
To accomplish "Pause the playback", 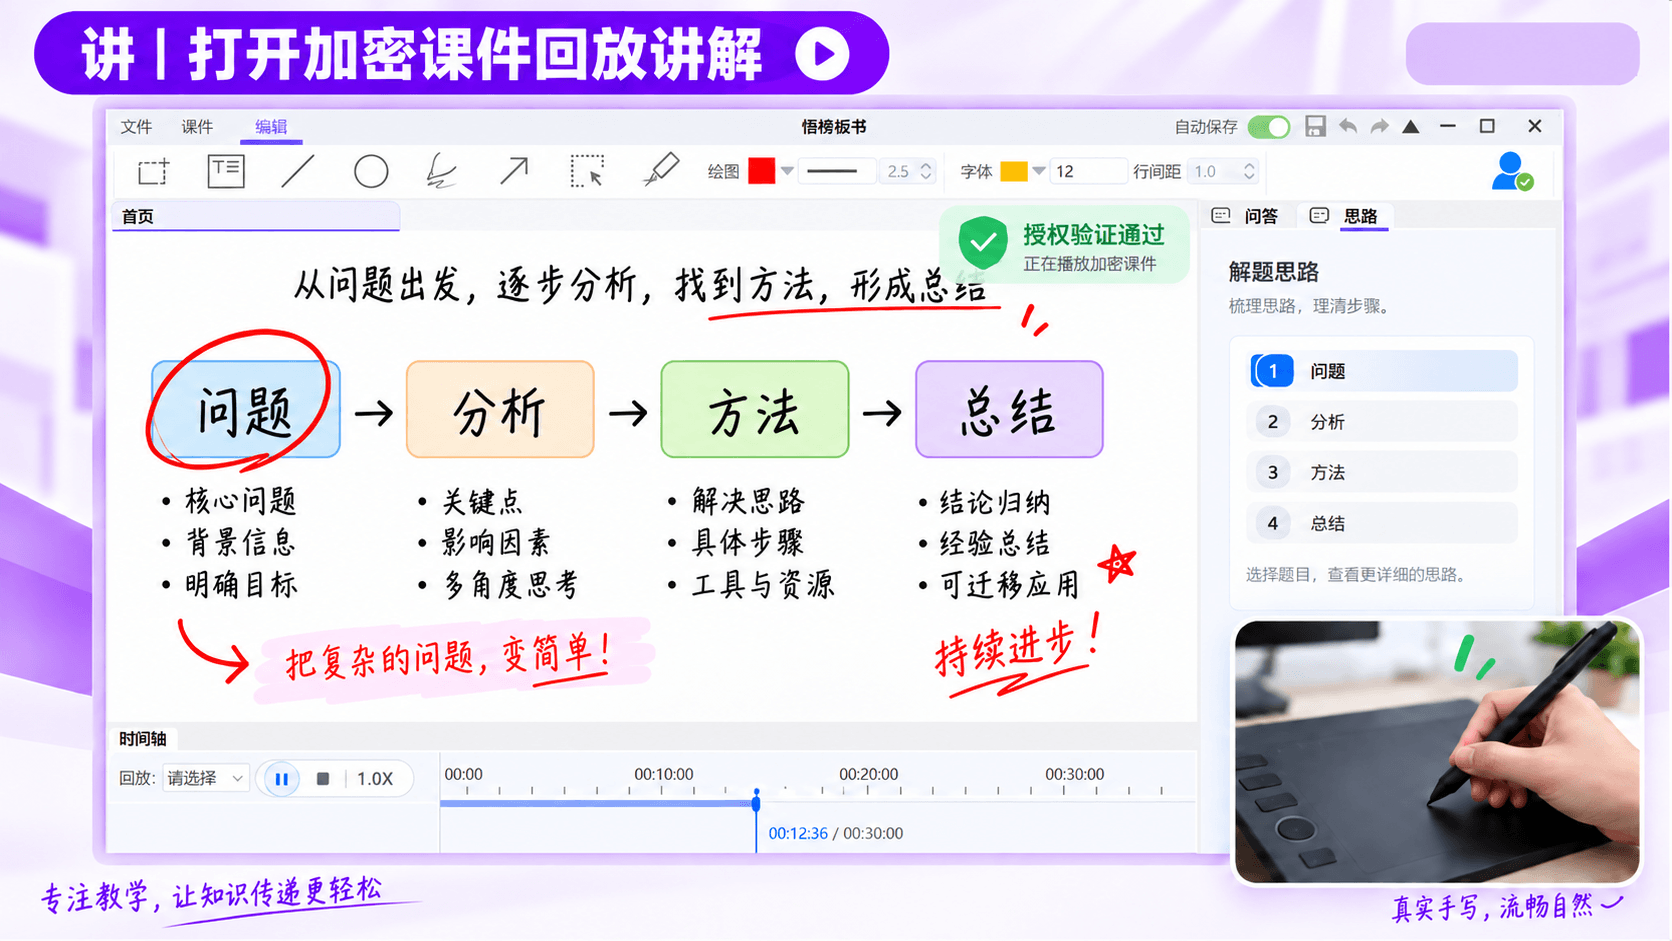I will (x=282, y=779).
